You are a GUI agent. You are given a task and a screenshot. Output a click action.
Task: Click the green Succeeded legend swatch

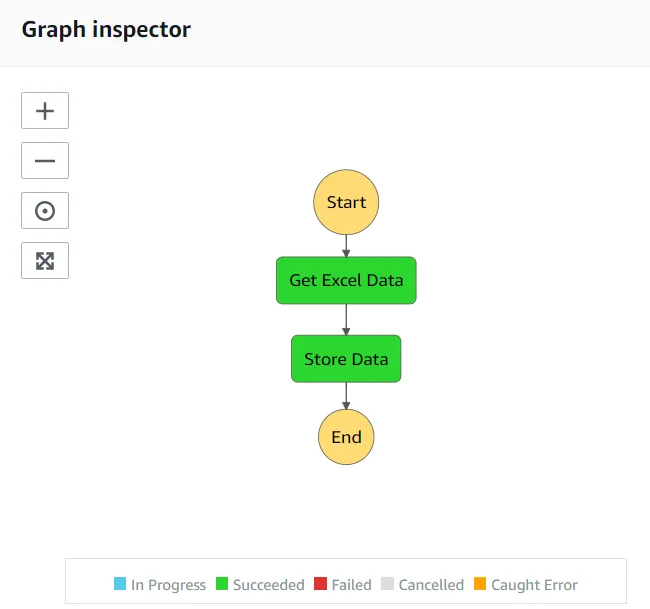[223, 584]
